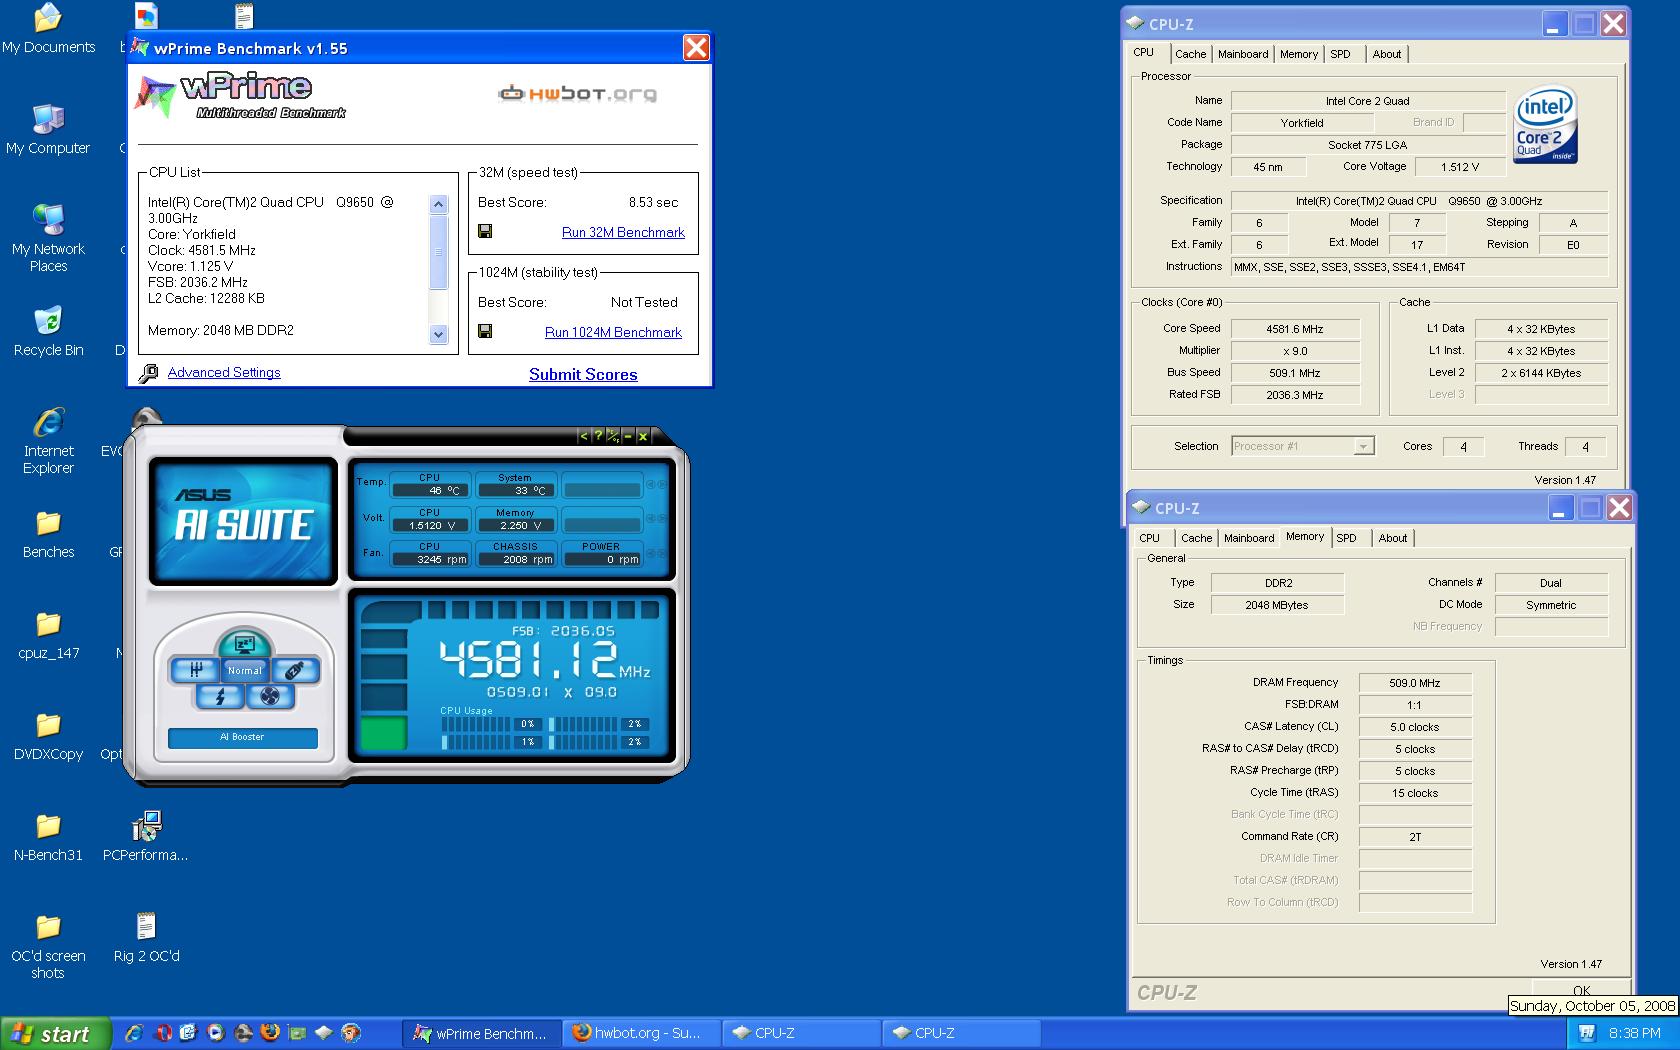This screenshot has width=1680, height=1050.
Task: Open the cpuz_147 folder
Action: click(x=48, y=635)
